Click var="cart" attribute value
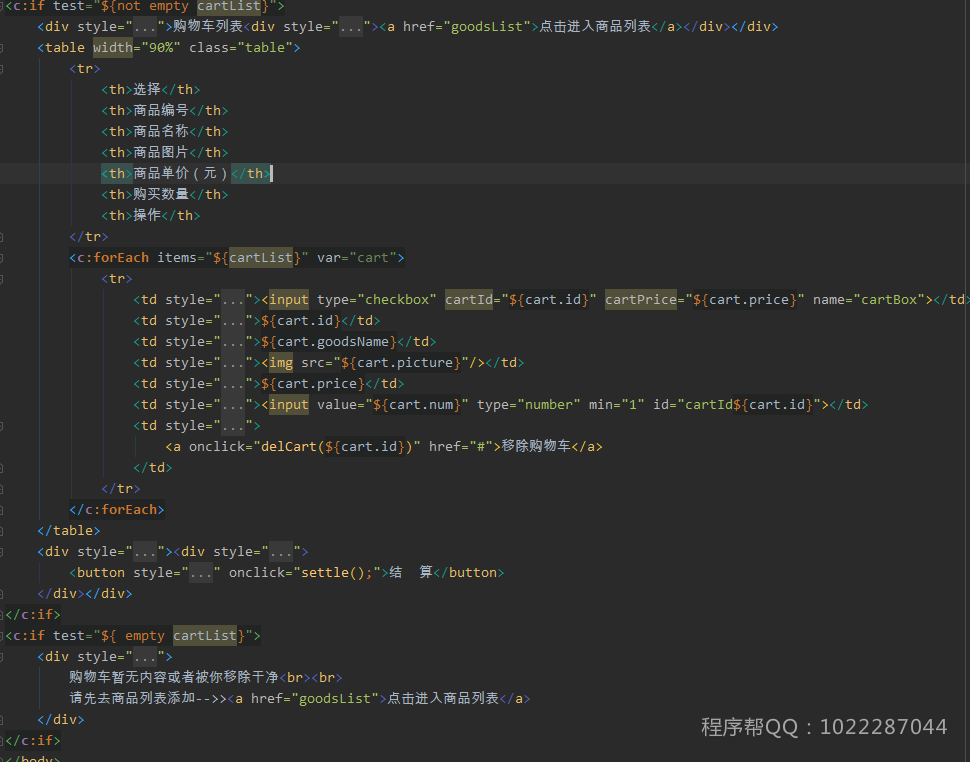 (x=372, y=258)
